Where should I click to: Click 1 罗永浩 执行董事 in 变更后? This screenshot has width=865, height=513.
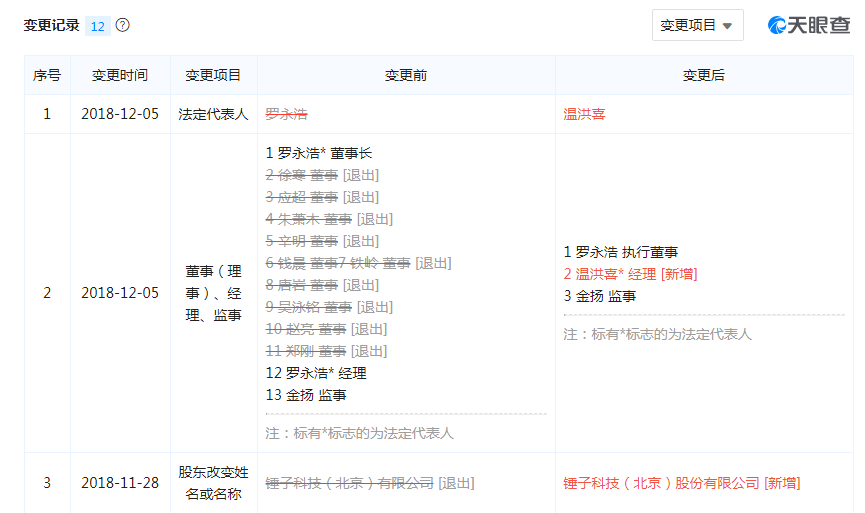pyautogui.click(x=621, y=252)
